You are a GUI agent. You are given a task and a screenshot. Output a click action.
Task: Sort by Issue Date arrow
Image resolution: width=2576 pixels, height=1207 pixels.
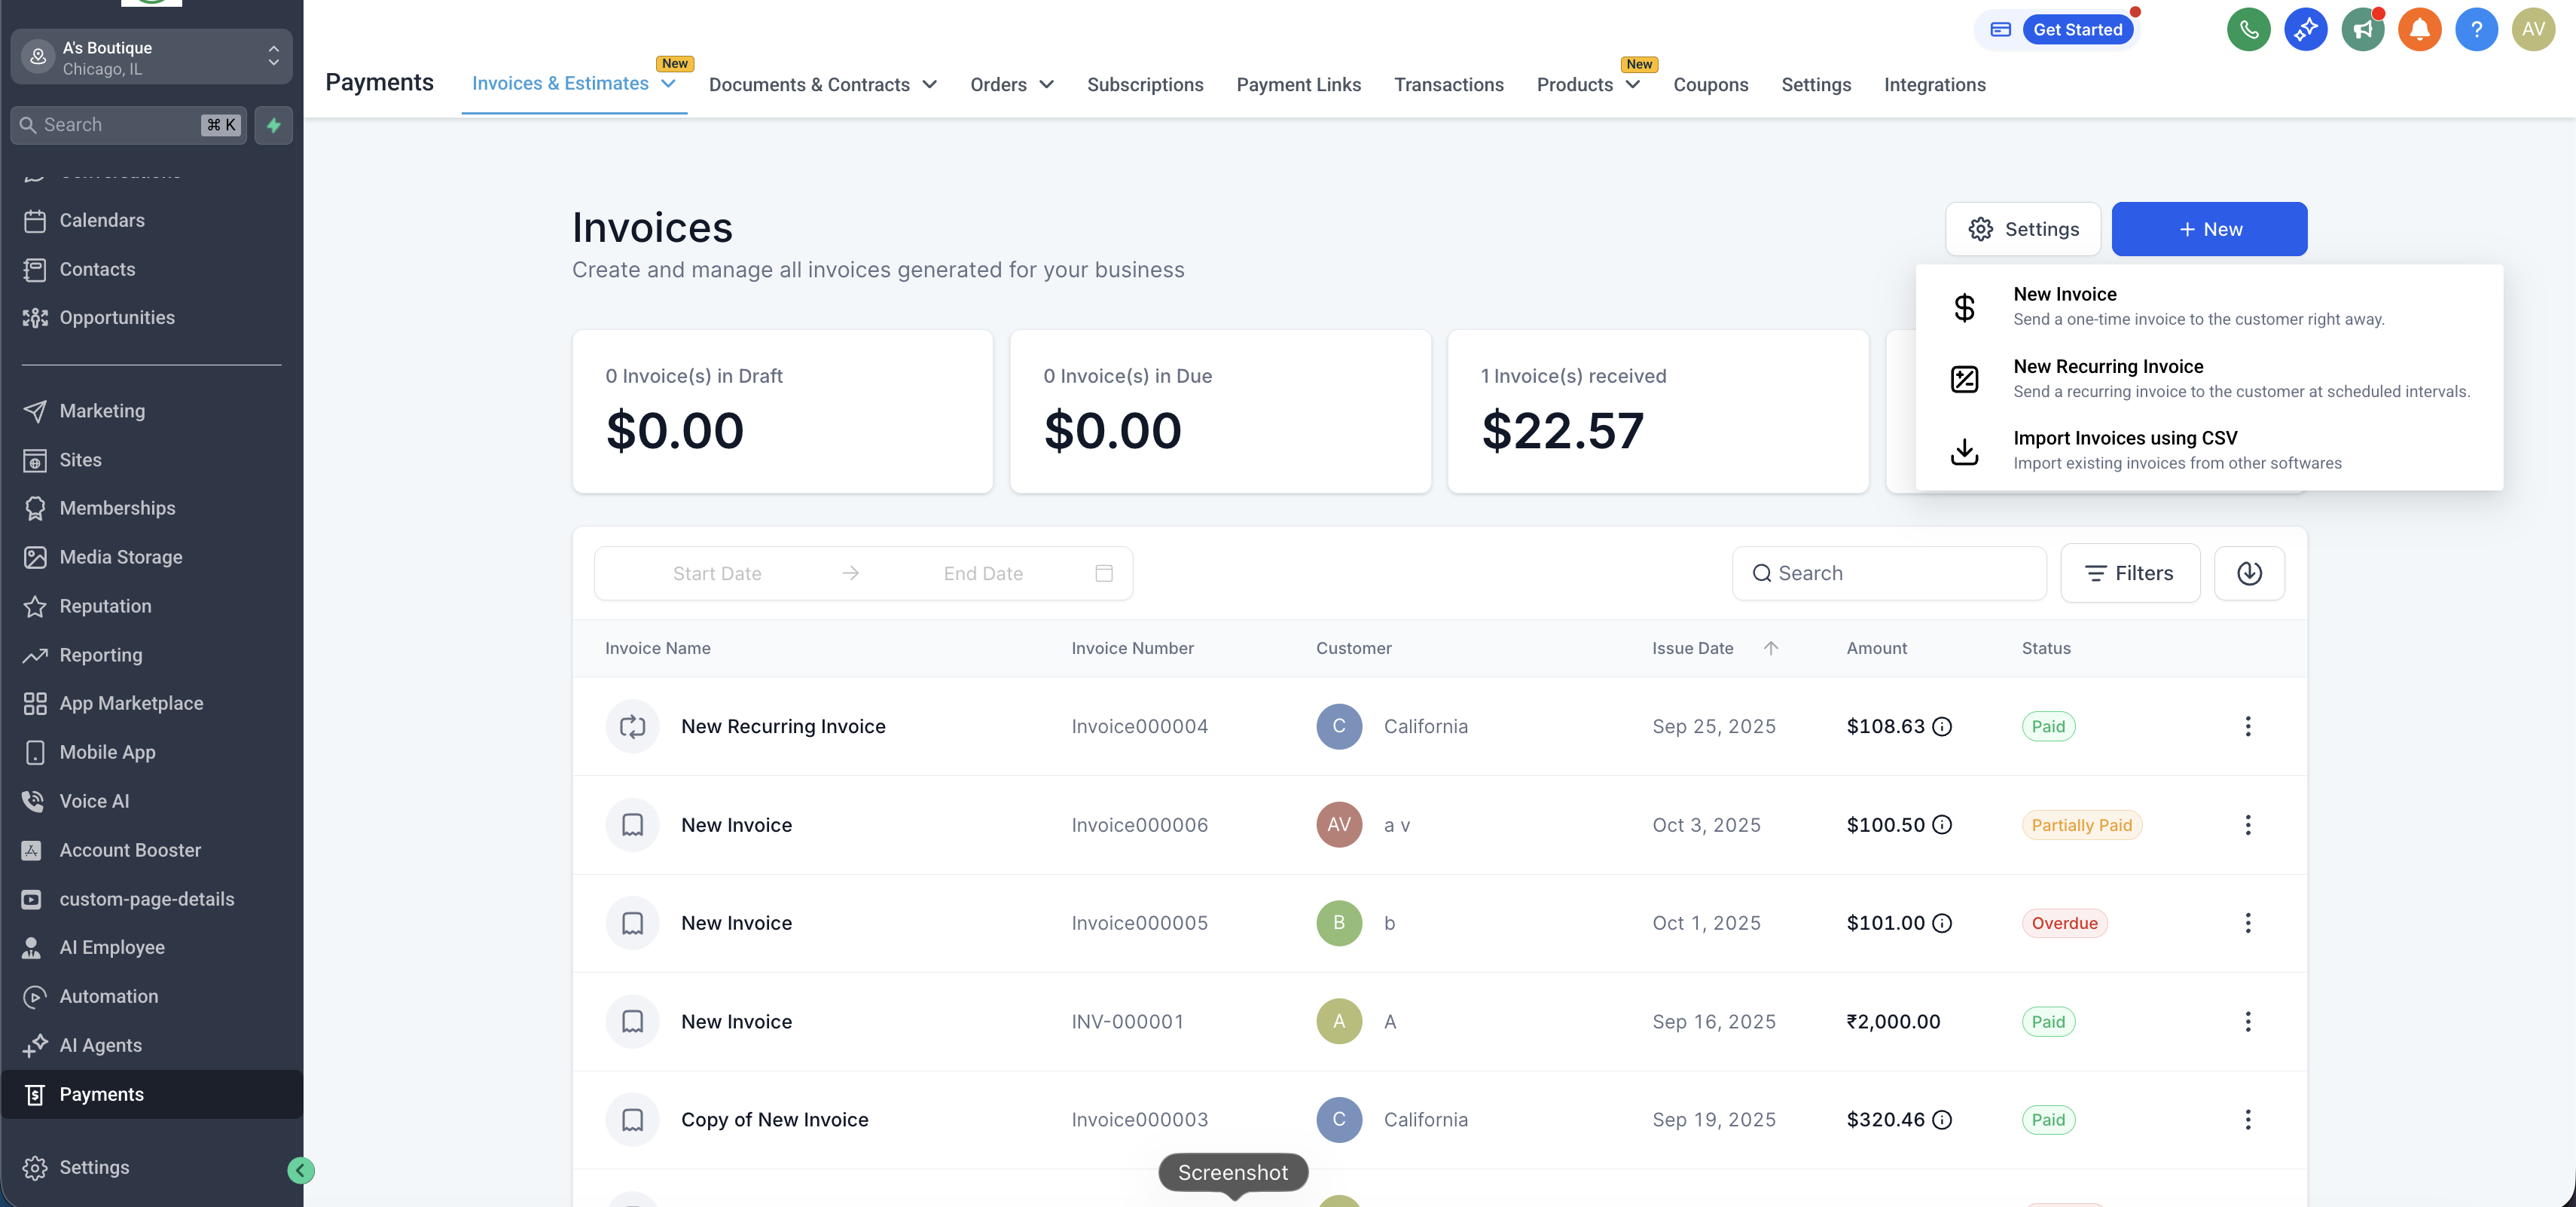click(x=1770, y=648)
